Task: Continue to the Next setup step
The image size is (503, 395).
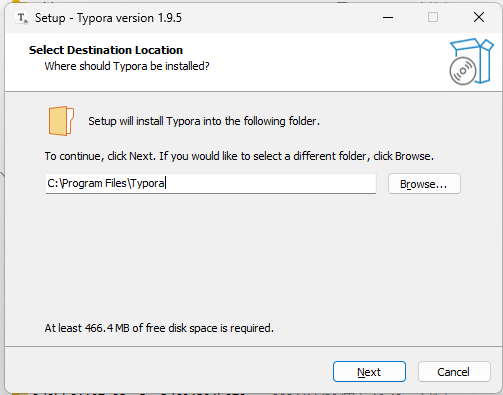Action: (x=369, y=372)
